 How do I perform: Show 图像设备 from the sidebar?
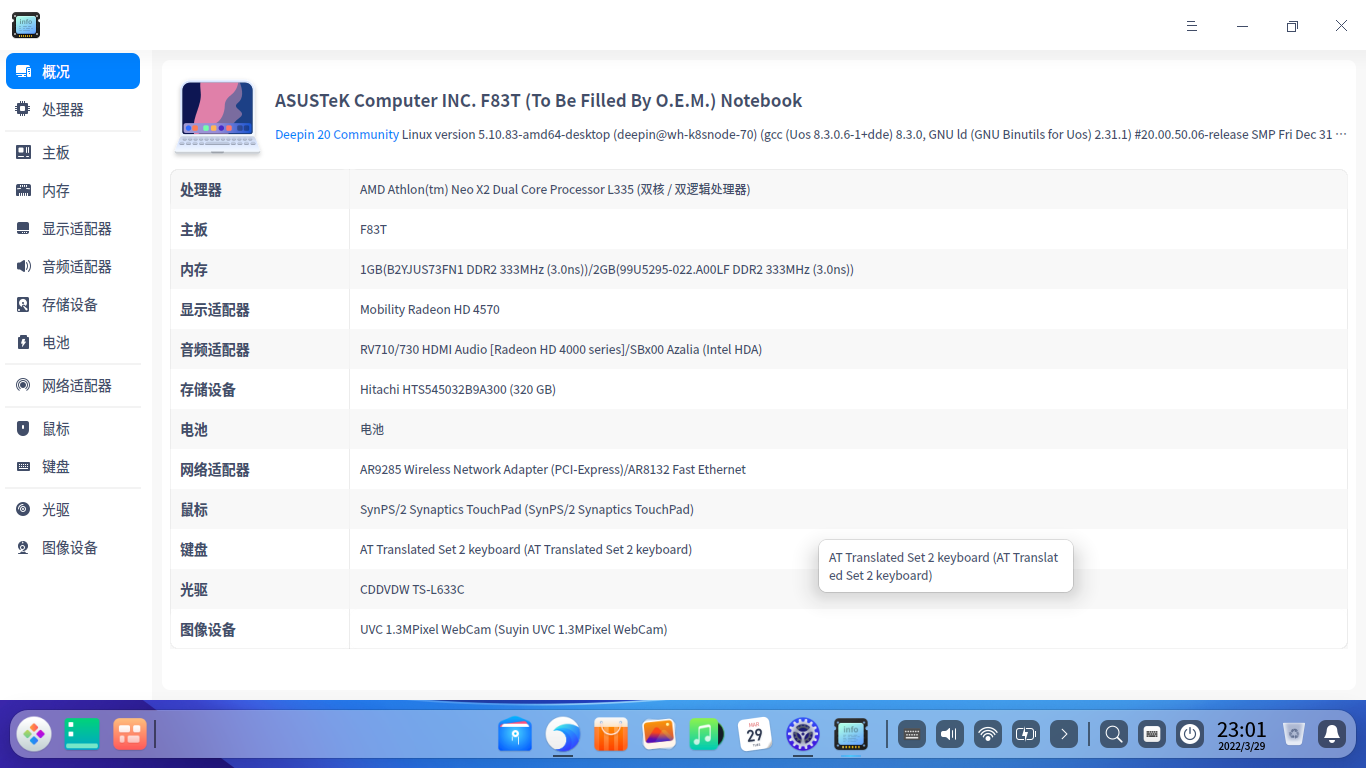(x=73, y=547)
